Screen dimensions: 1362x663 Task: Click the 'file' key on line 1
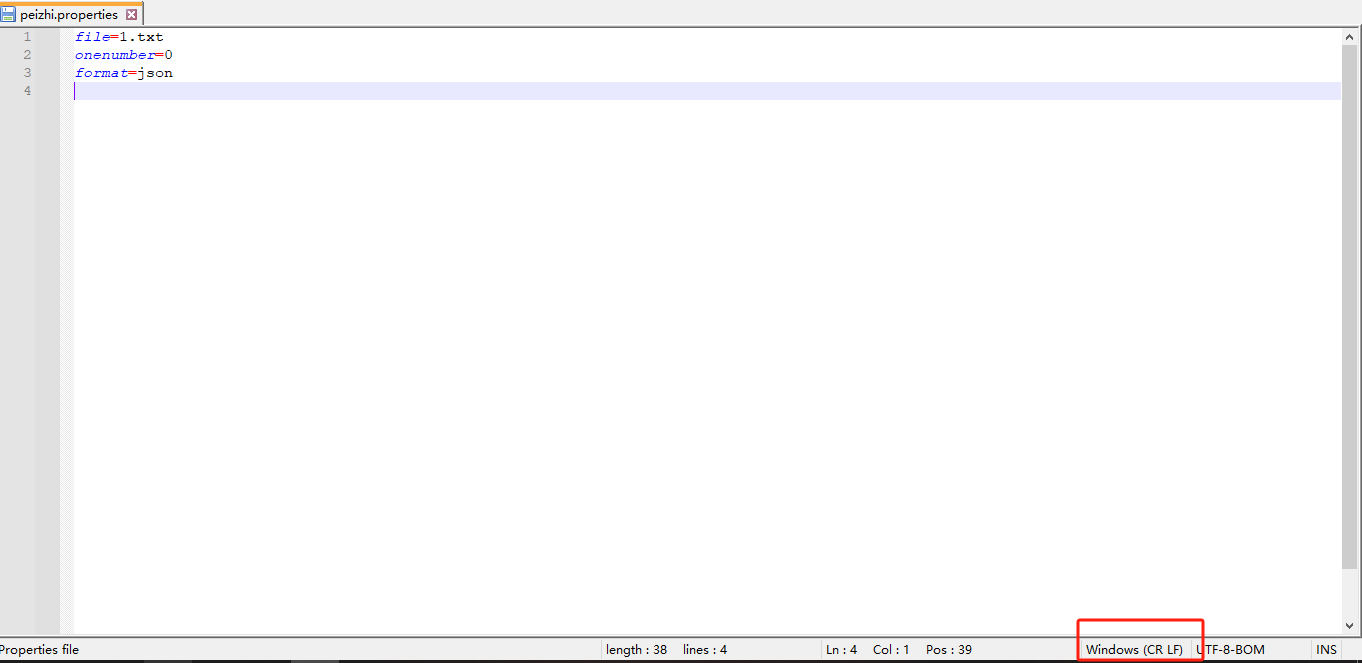click(x=92, y=37)
